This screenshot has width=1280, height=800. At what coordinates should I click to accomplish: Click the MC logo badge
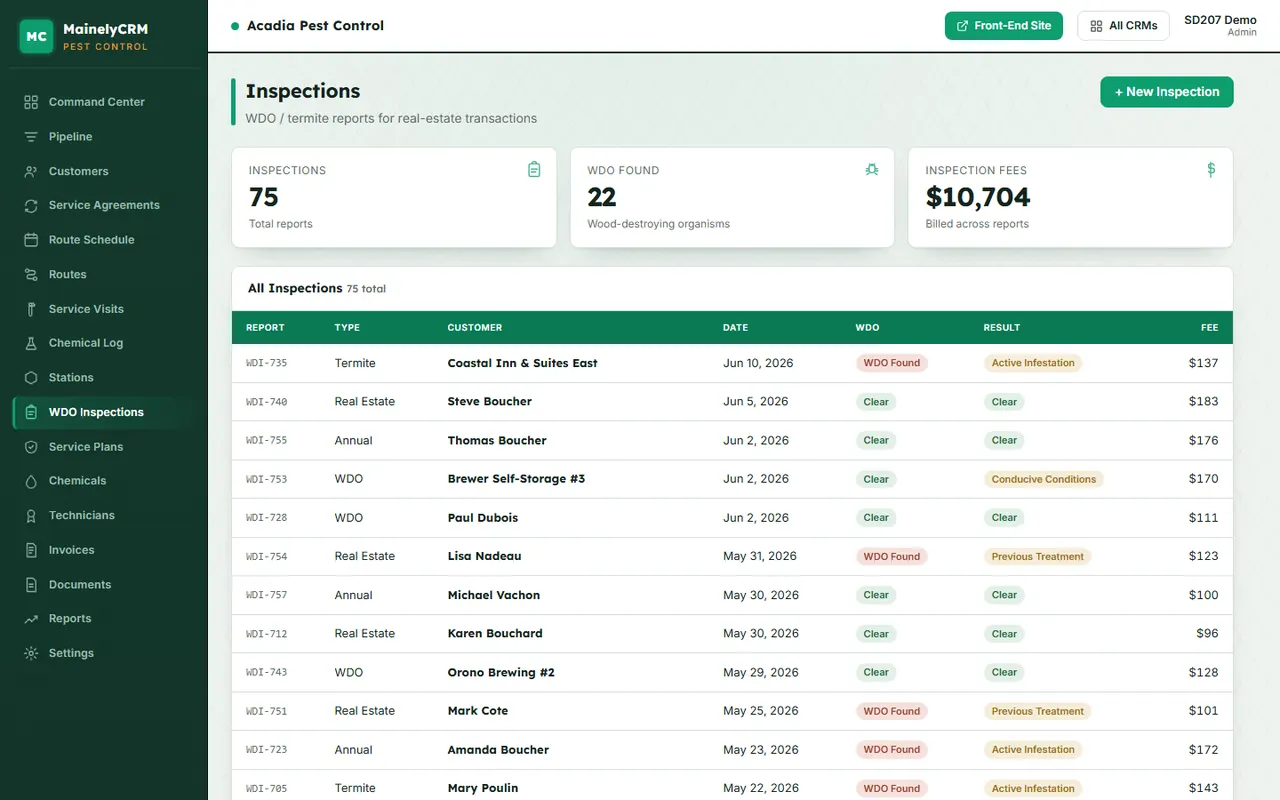(x=36, y=36)
